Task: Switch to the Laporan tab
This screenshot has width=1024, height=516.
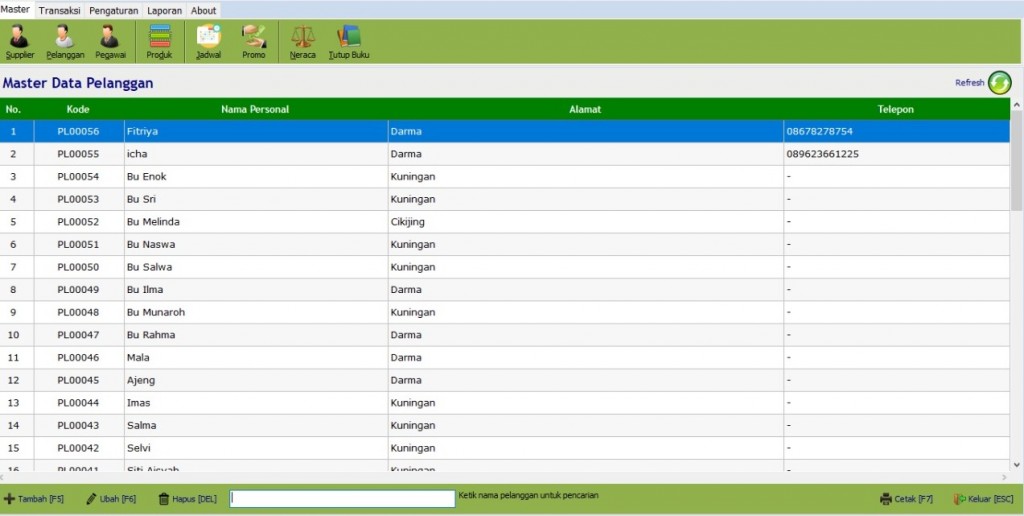Action: click(165, 10)
